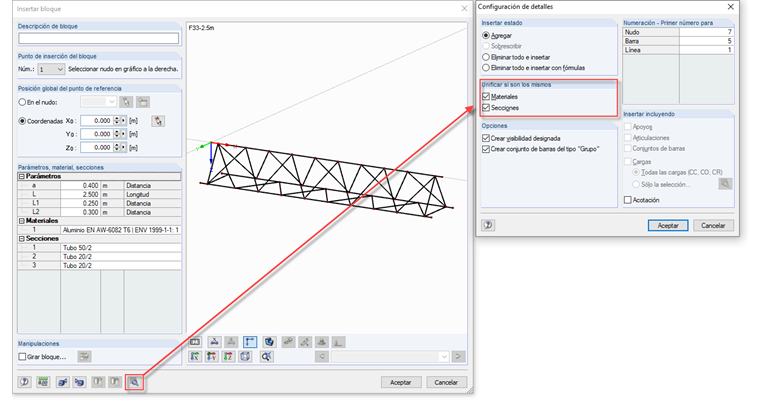760x408 pixels.
Task: Click Cancelar in Insertar bloque dialog
Action: (x=446, y=382)
